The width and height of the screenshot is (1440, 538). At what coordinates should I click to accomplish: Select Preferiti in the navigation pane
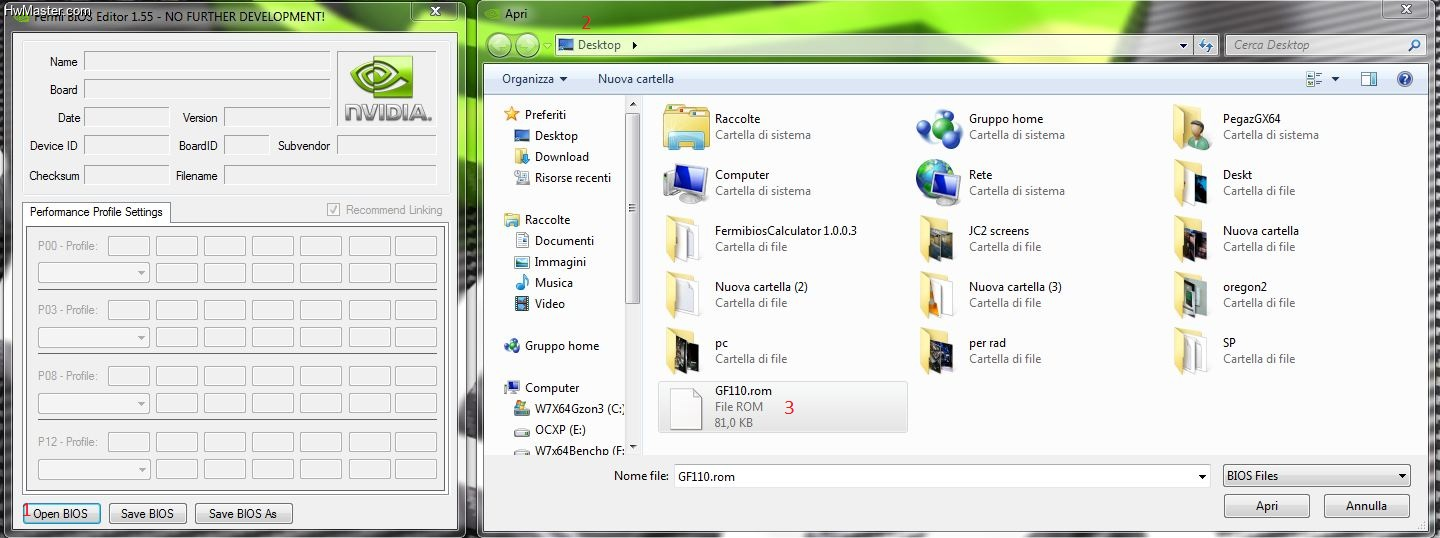click(545, 115)
